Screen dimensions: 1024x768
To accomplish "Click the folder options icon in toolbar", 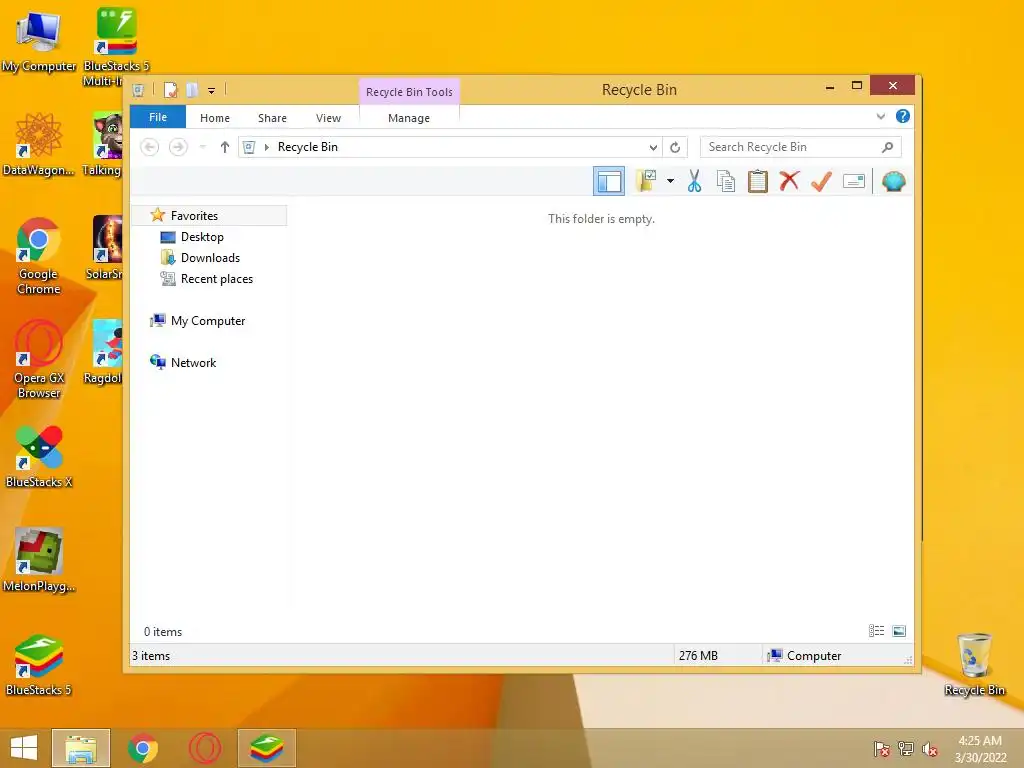I will point(646,181).
